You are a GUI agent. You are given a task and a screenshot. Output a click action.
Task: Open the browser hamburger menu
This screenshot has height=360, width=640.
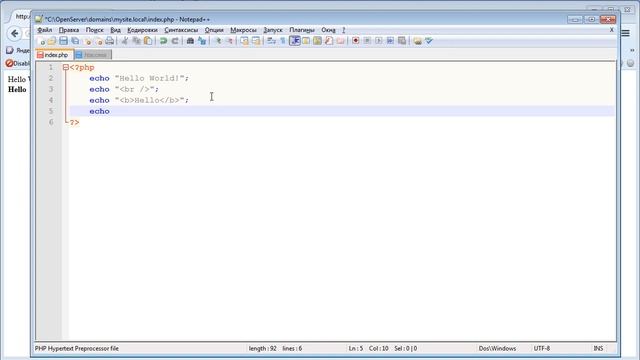tap(626, 33)
